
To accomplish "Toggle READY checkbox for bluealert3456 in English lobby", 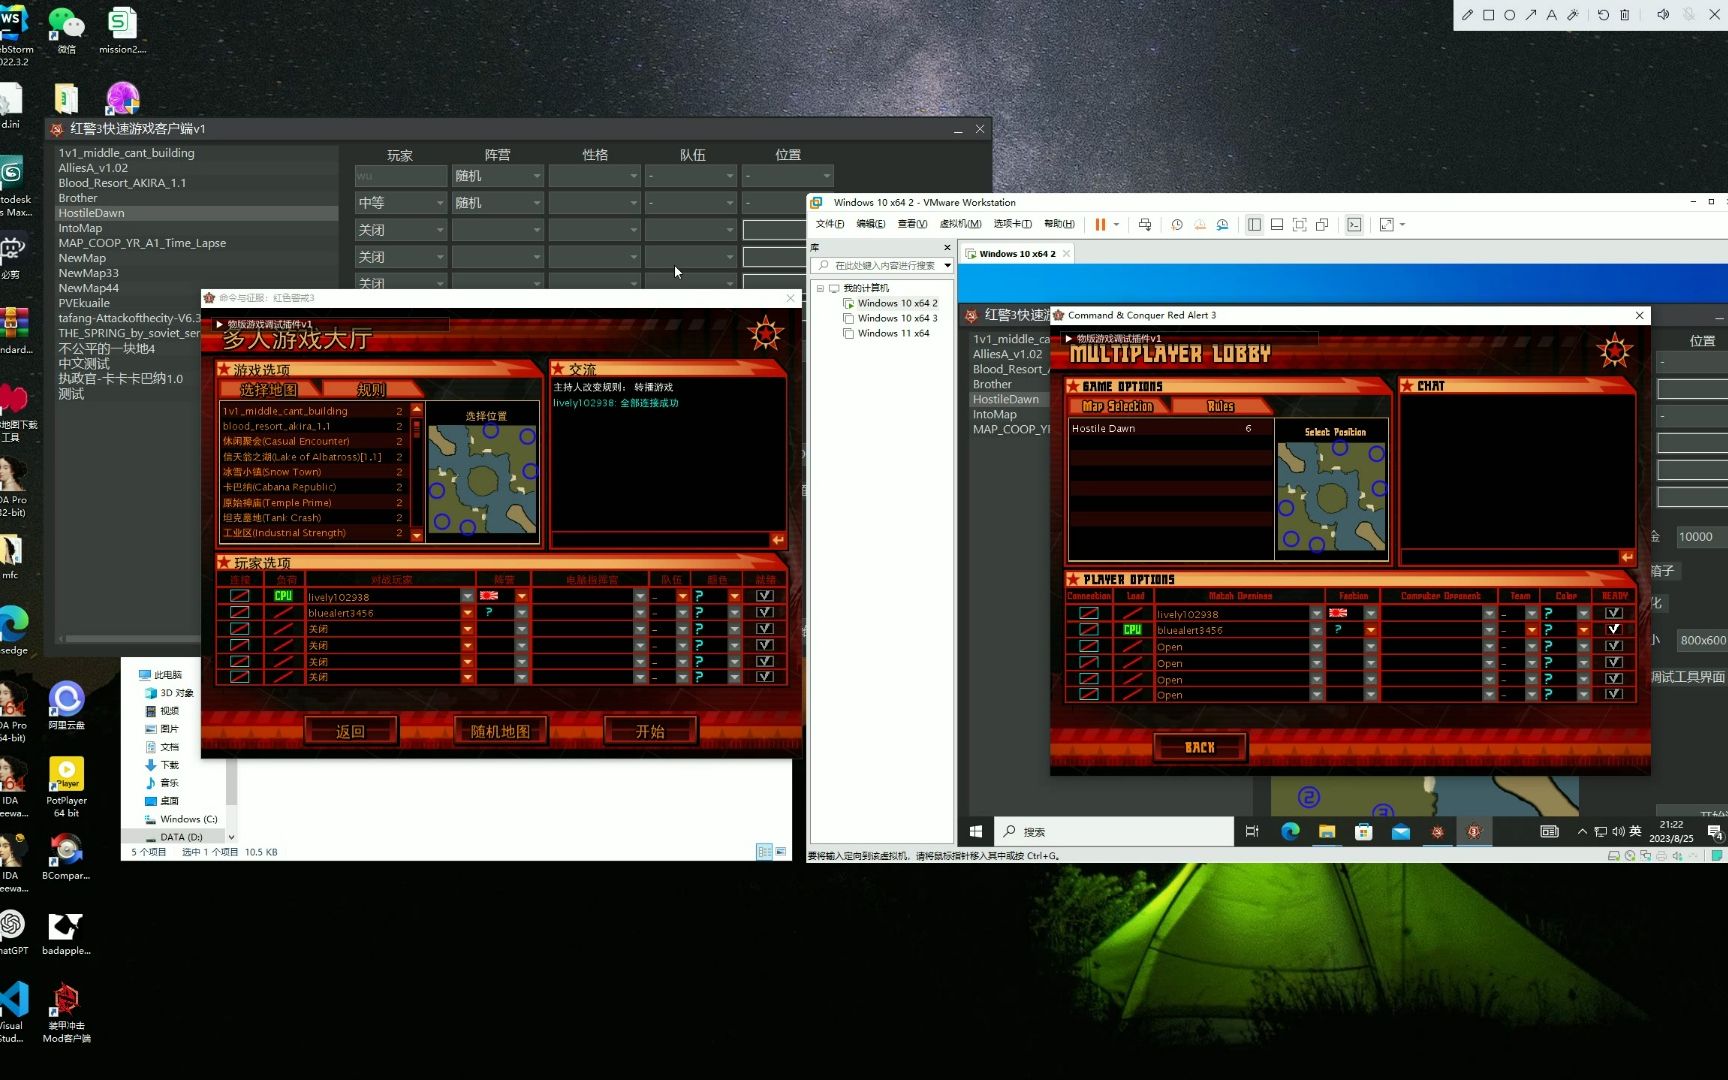I will (1613, 629).
